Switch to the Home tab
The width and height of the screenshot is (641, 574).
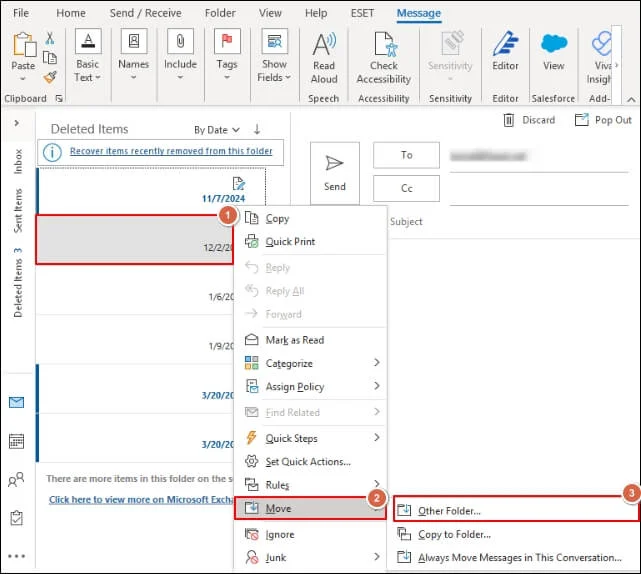tap(71, 13)
